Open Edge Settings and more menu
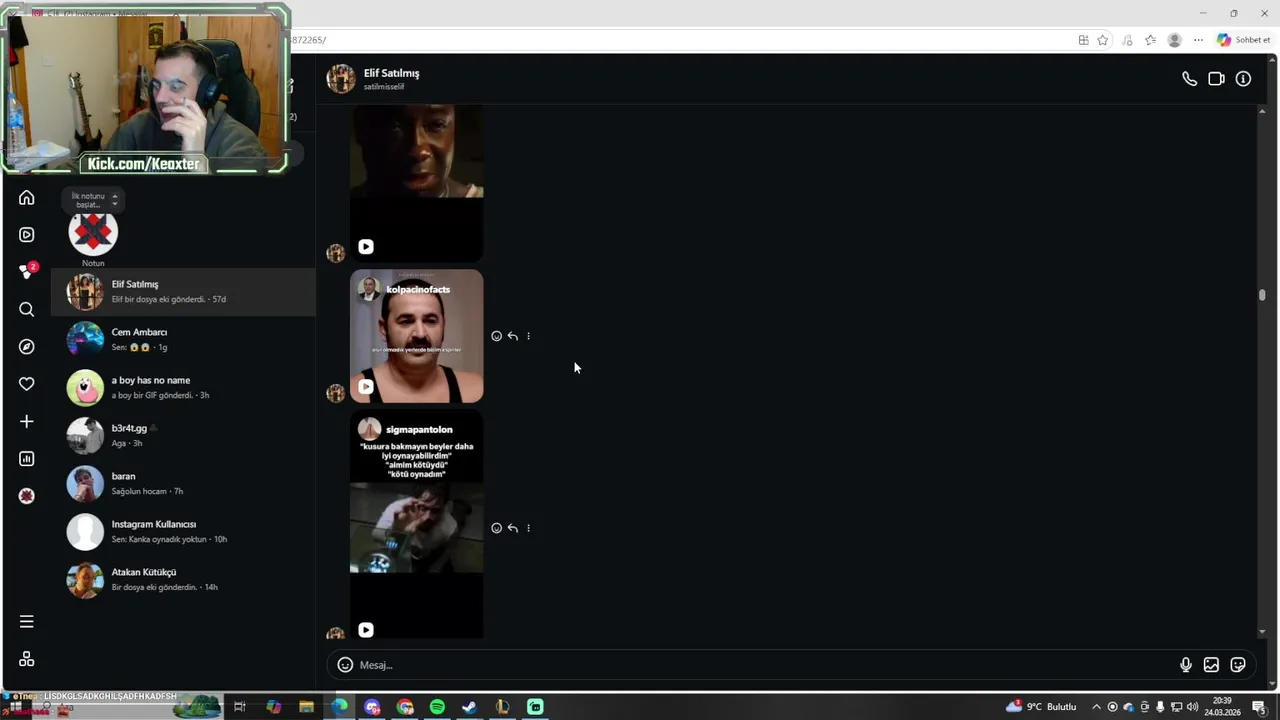 click(x=1198, y=40)
